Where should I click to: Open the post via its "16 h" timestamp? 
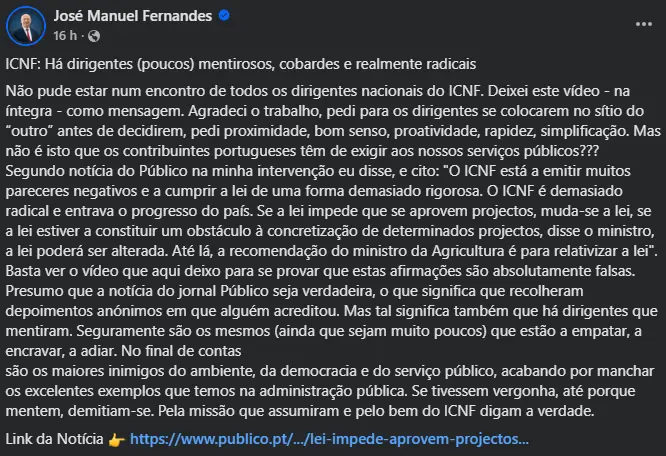(x=64, y=36)
